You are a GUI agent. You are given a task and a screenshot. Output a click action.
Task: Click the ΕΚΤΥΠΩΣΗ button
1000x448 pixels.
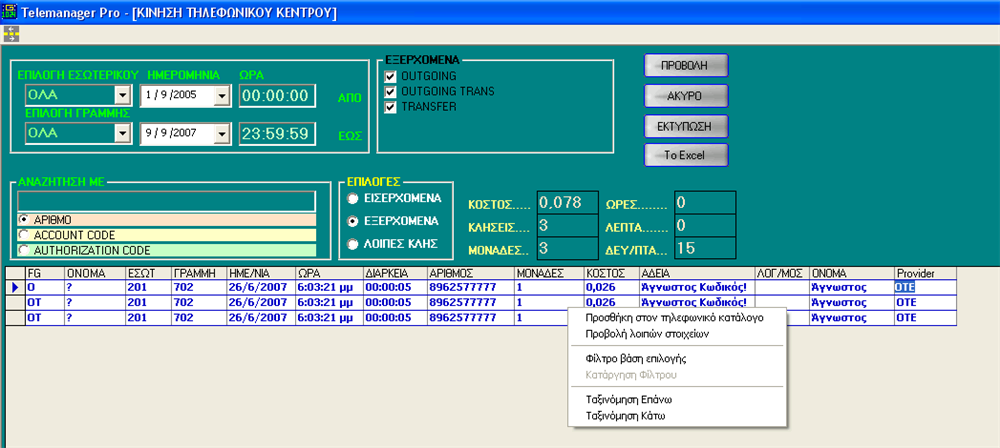pyautogui.click(x=686, y=126)
